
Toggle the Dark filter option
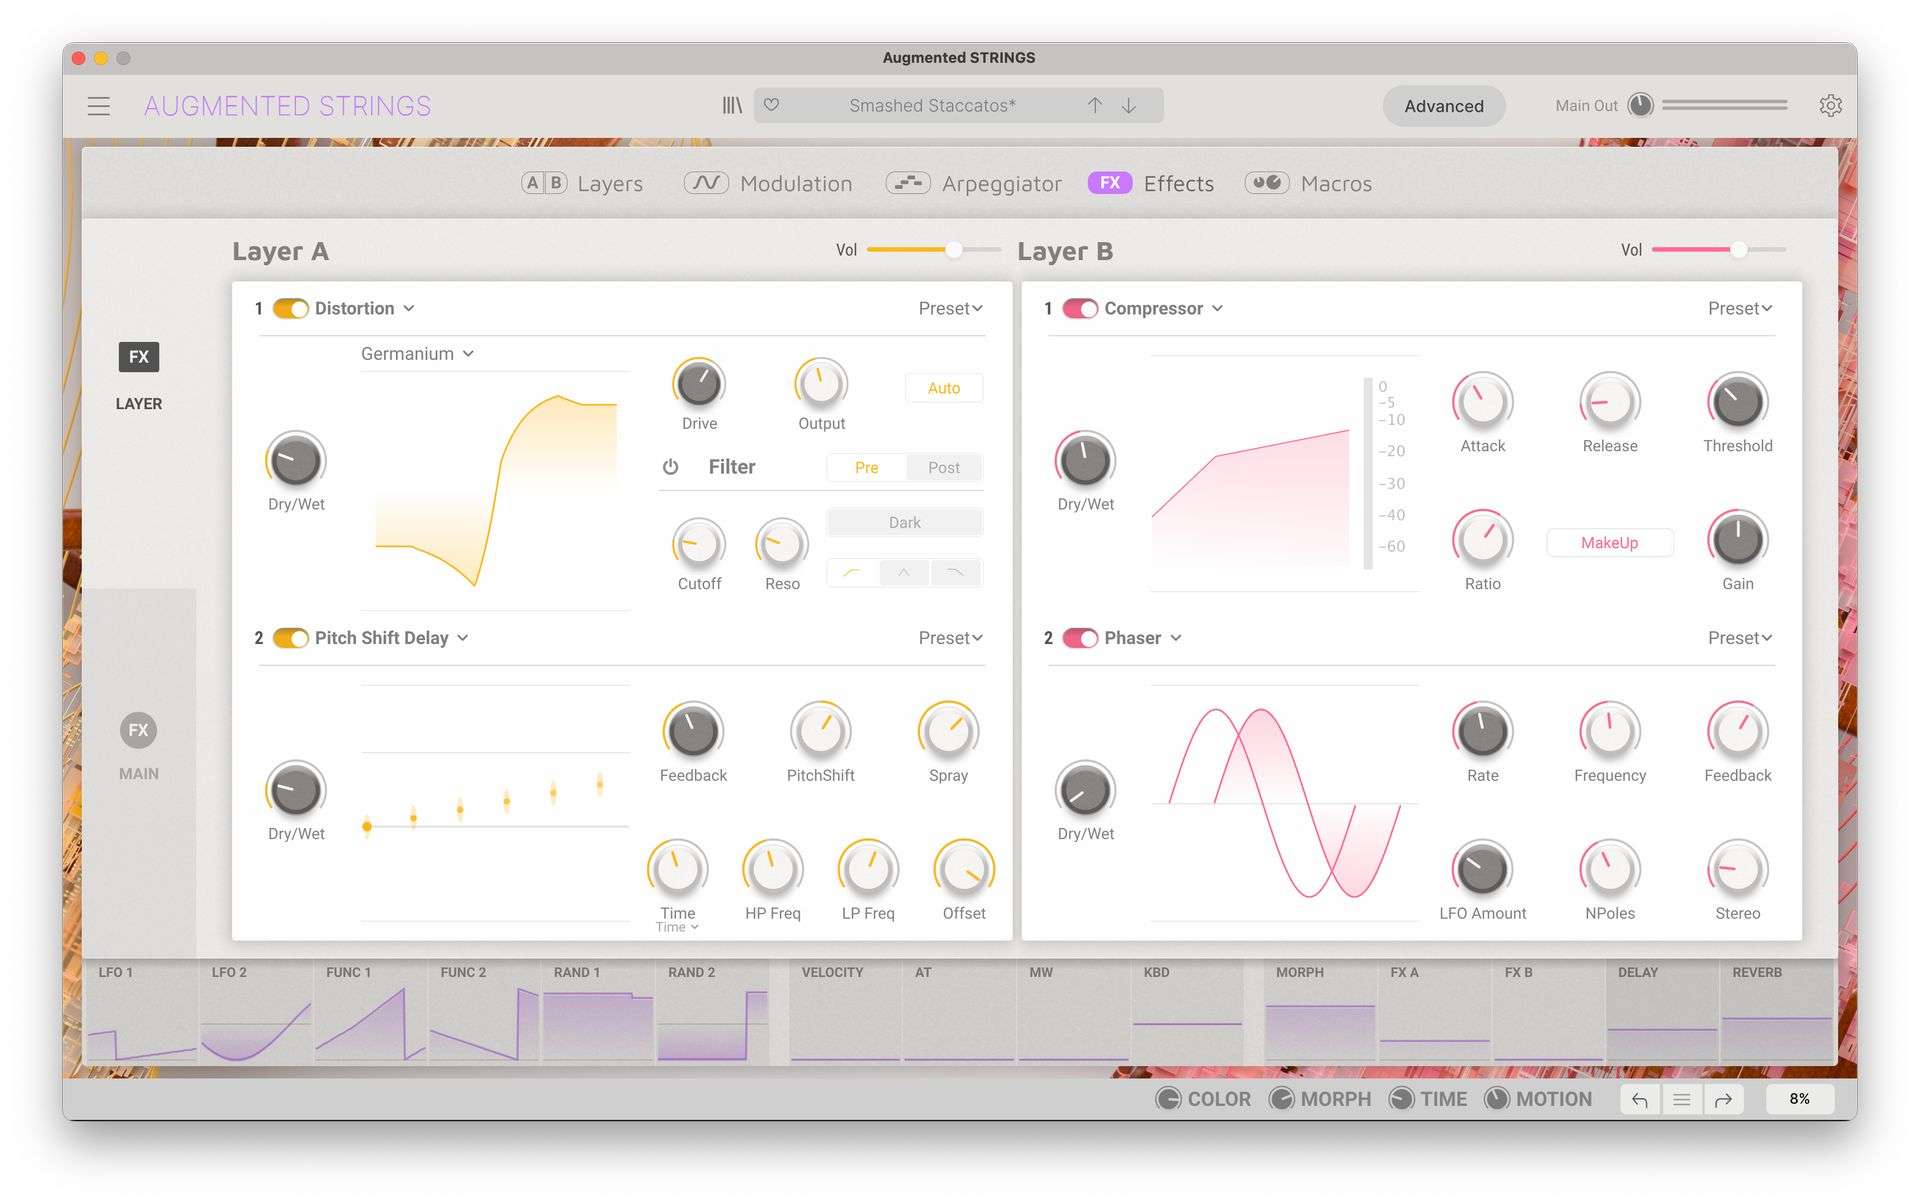pos(904,522)
